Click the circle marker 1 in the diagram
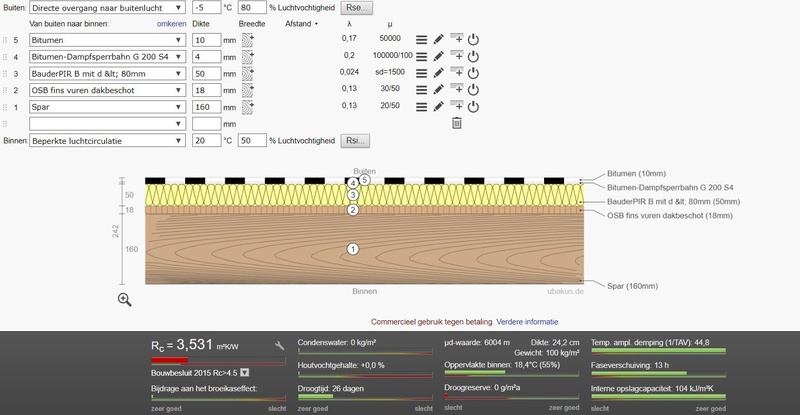Screen dimensions: 800x415 pos(353,249)
